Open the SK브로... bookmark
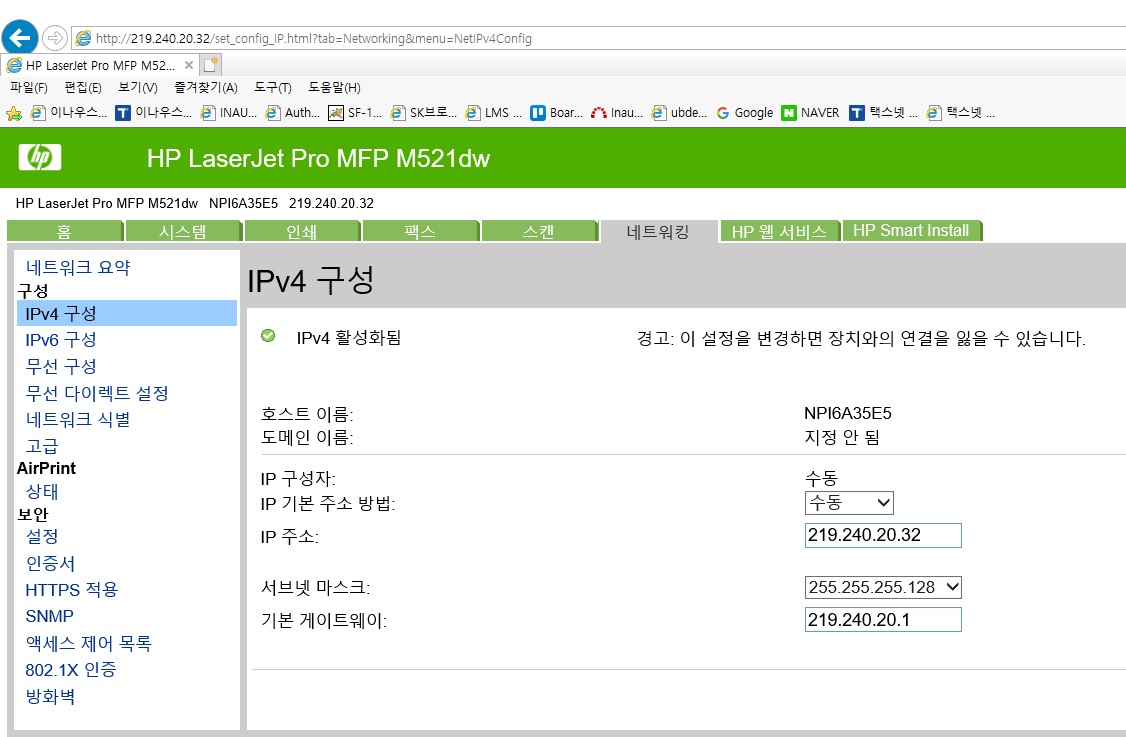This screenshot has height=737, width=1126. pos(424,113)
